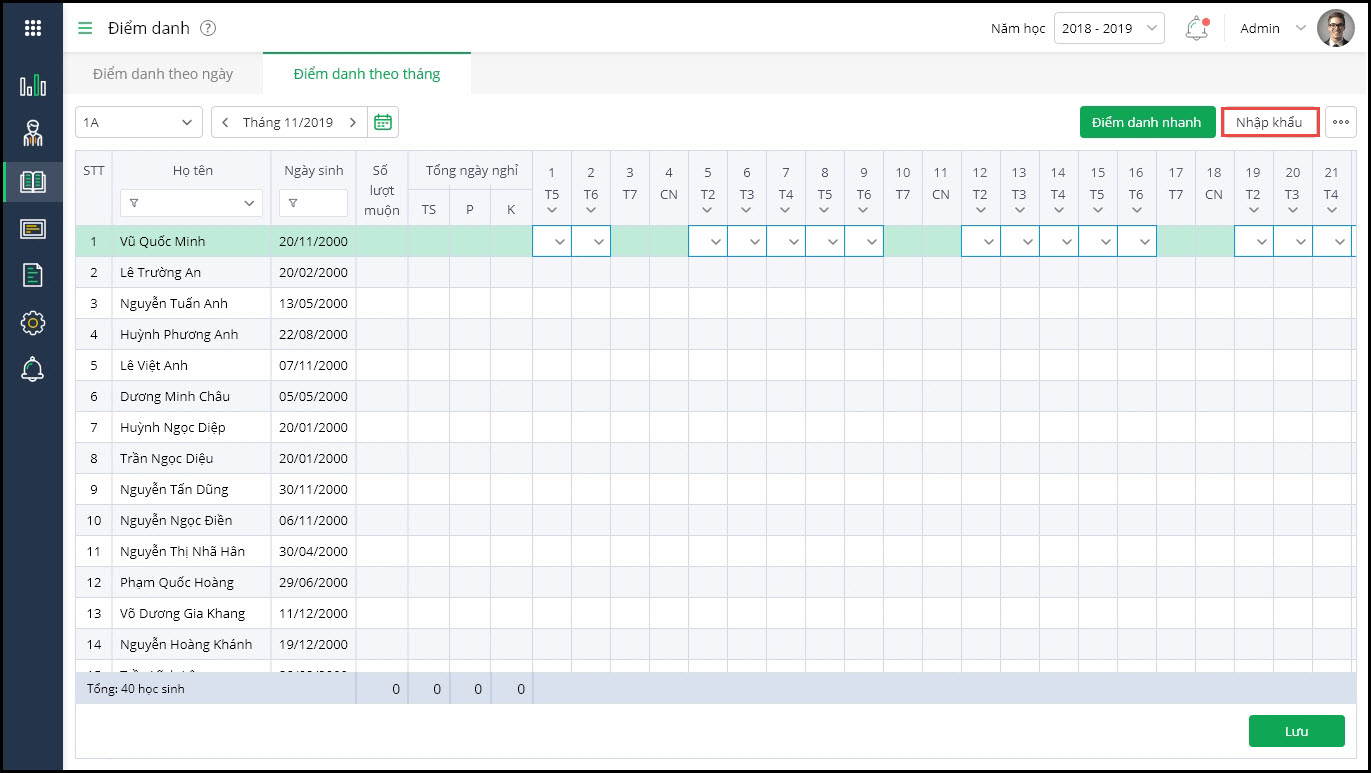Select the Điểm danh theo tháng tab
Viewport: 1371px width, 773px height.
366,74
